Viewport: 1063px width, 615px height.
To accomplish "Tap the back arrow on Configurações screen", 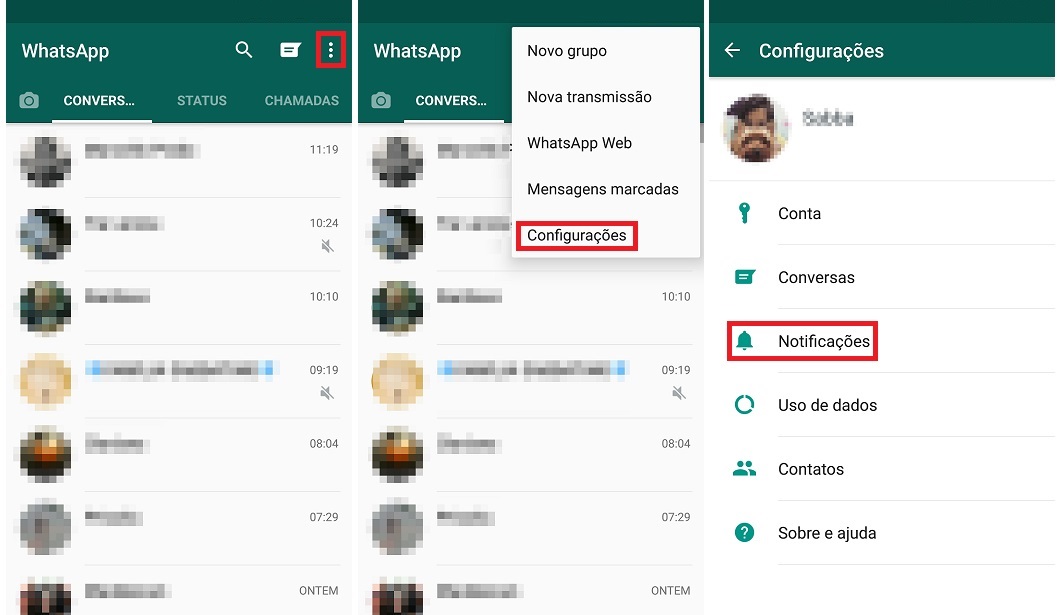I will 731,51.
